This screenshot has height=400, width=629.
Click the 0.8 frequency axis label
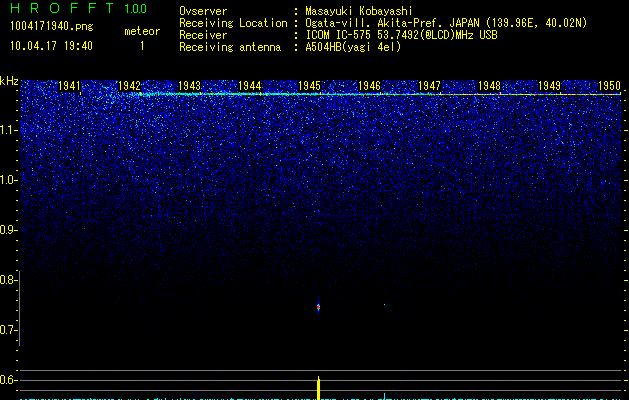pyautogui.click(x=8, y=280)
